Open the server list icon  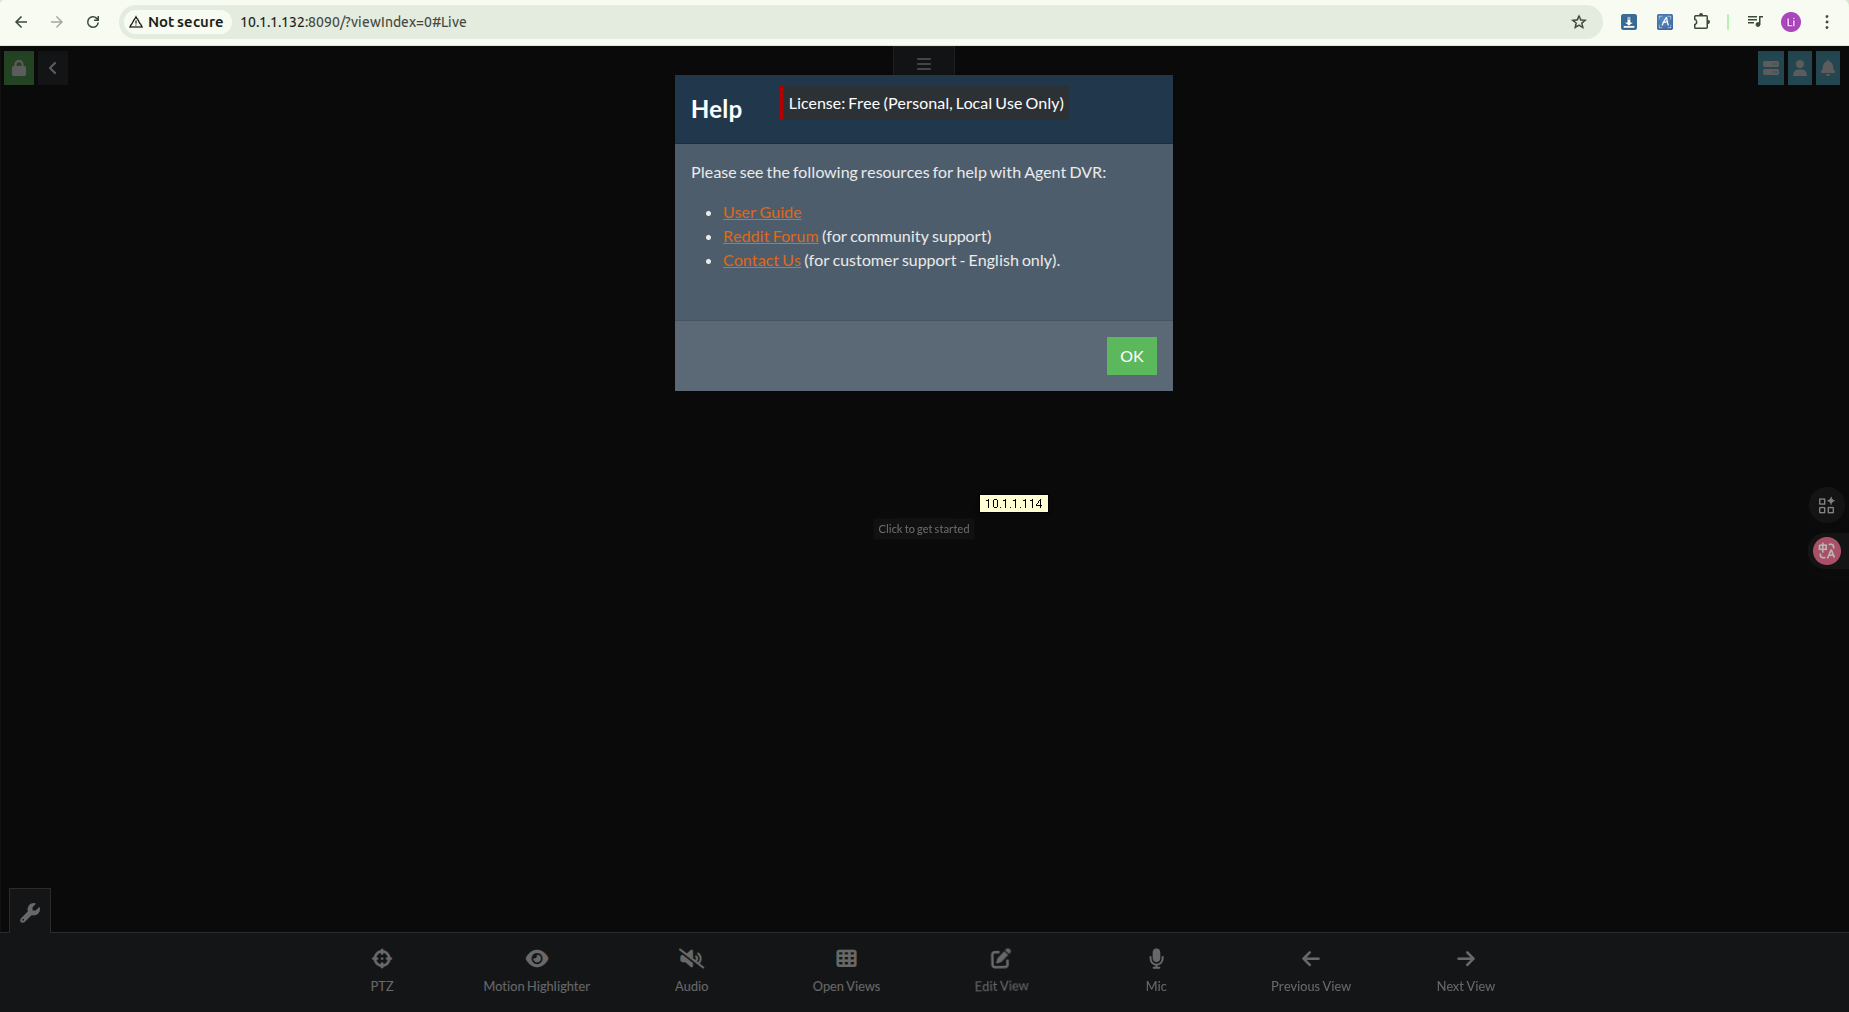click(x=1770, y=68)
